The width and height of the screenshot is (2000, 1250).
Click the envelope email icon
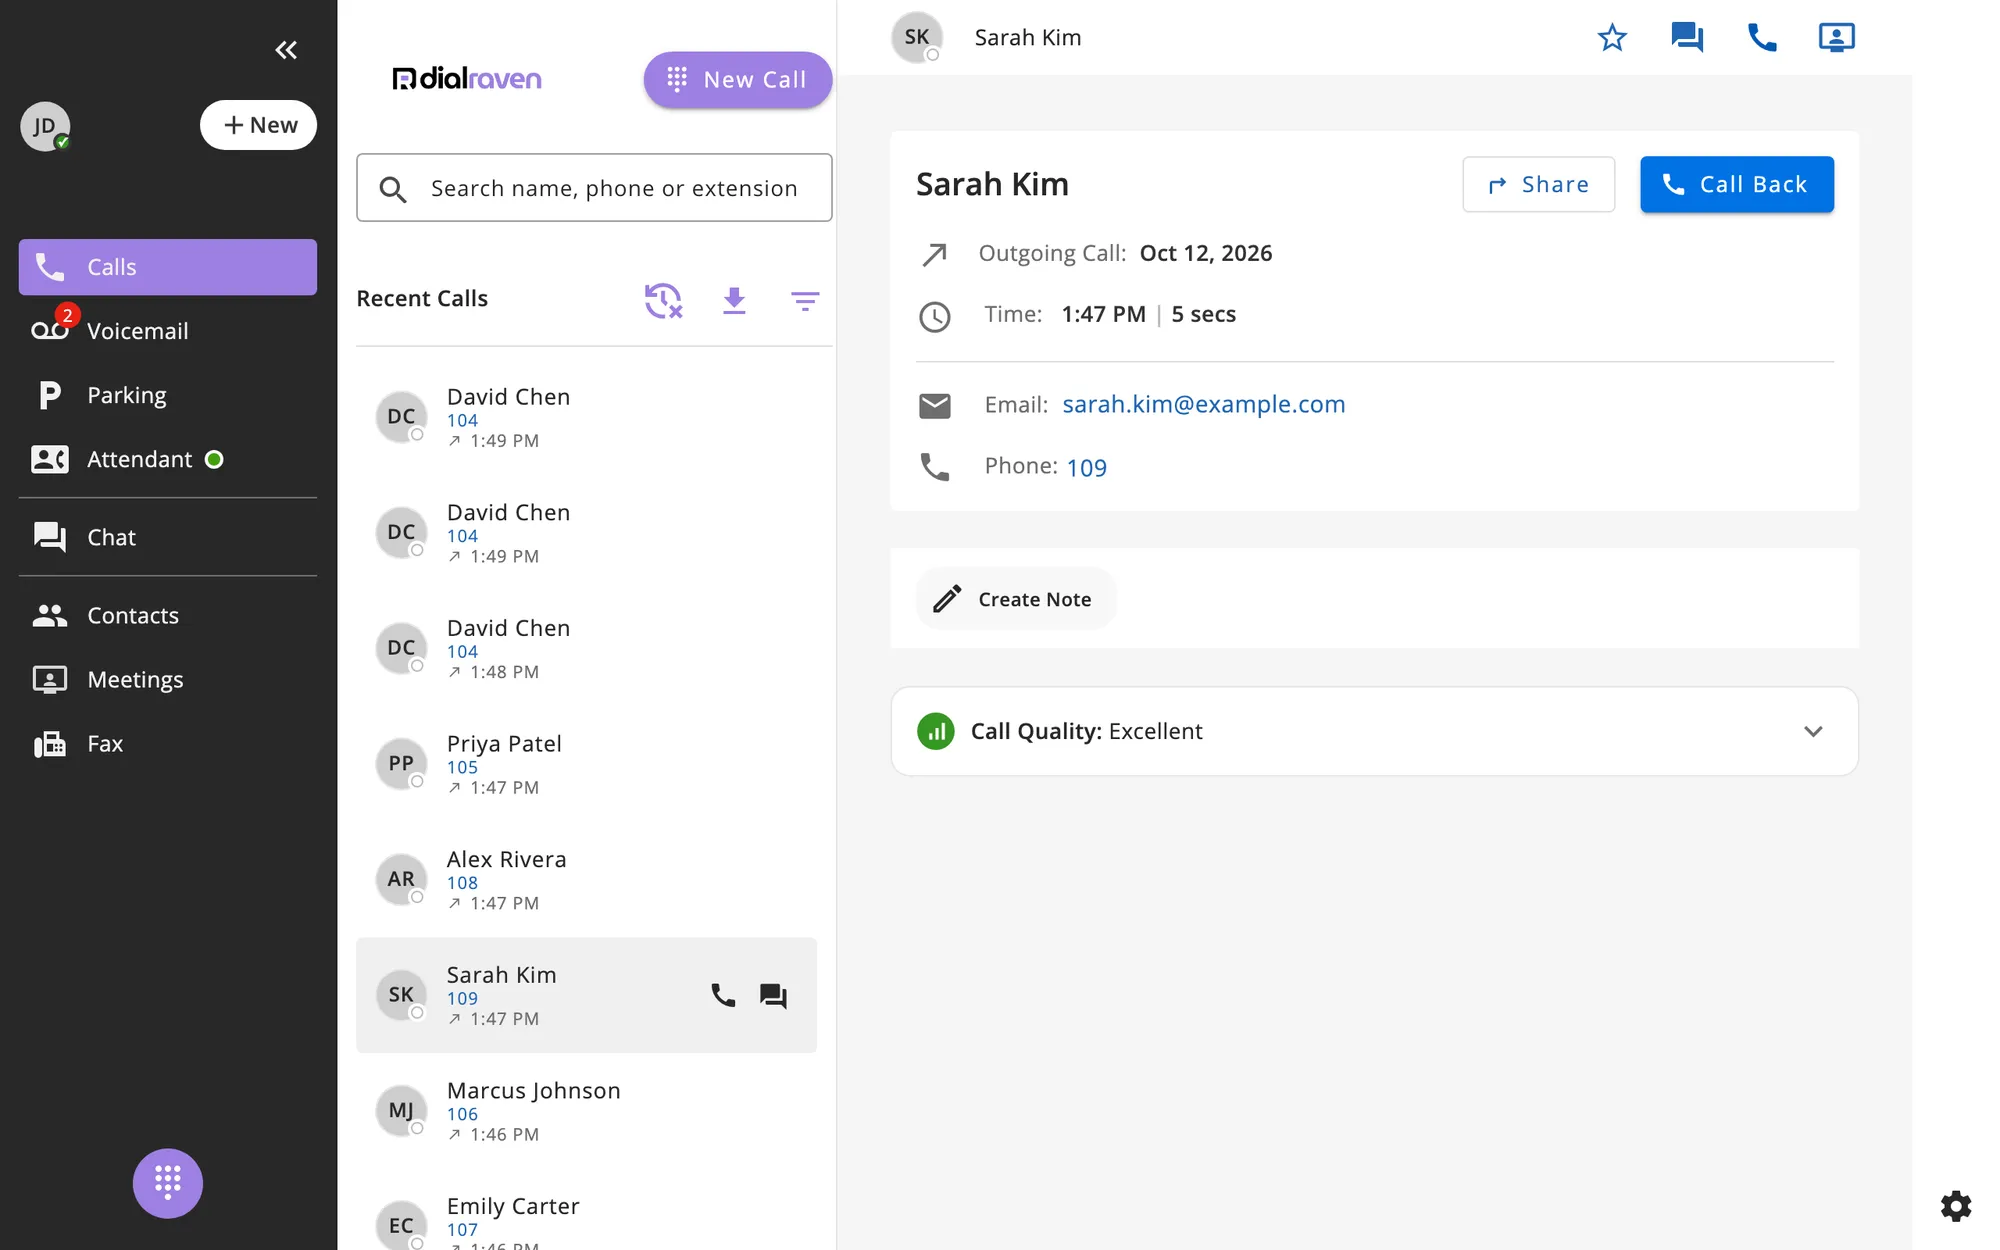click(935, 405)
